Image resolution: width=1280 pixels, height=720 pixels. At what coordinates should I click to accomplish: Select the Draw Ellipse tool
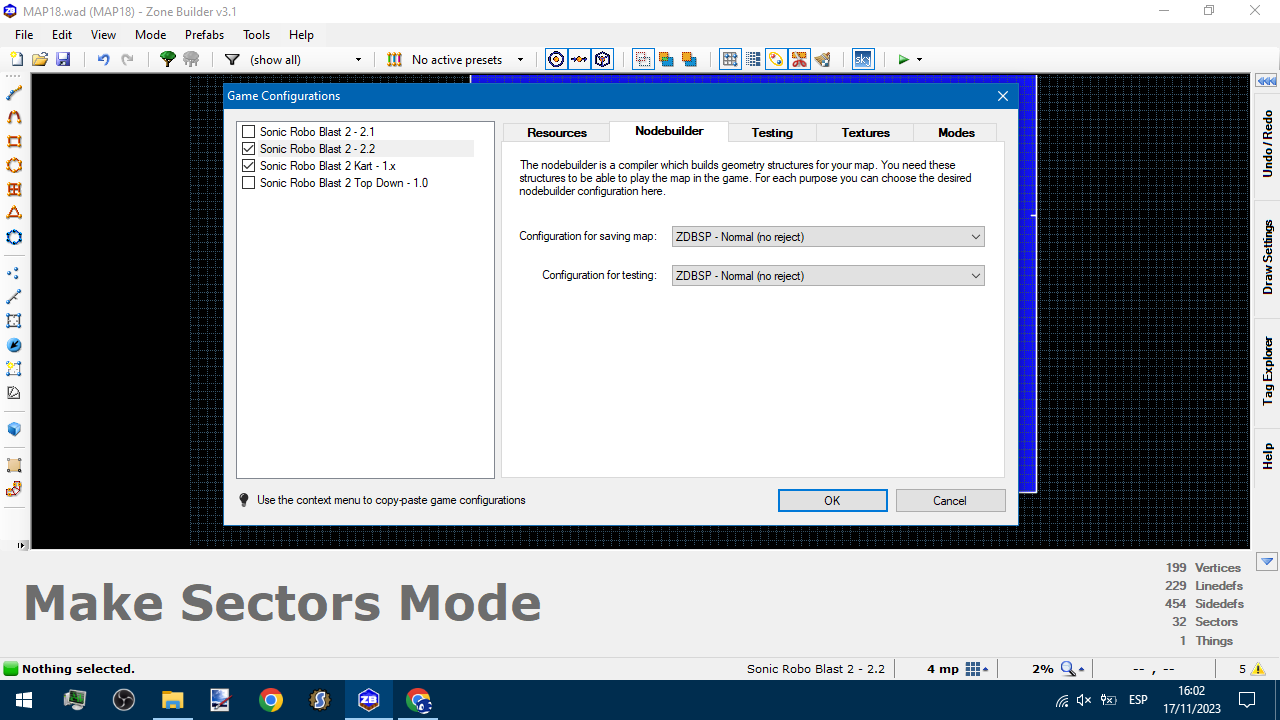tap(14, 165)
